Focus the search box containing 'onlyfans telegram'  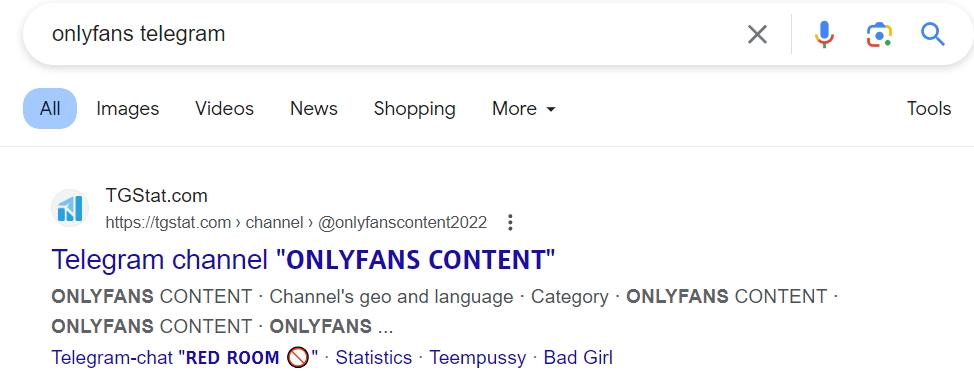[385, 34]
